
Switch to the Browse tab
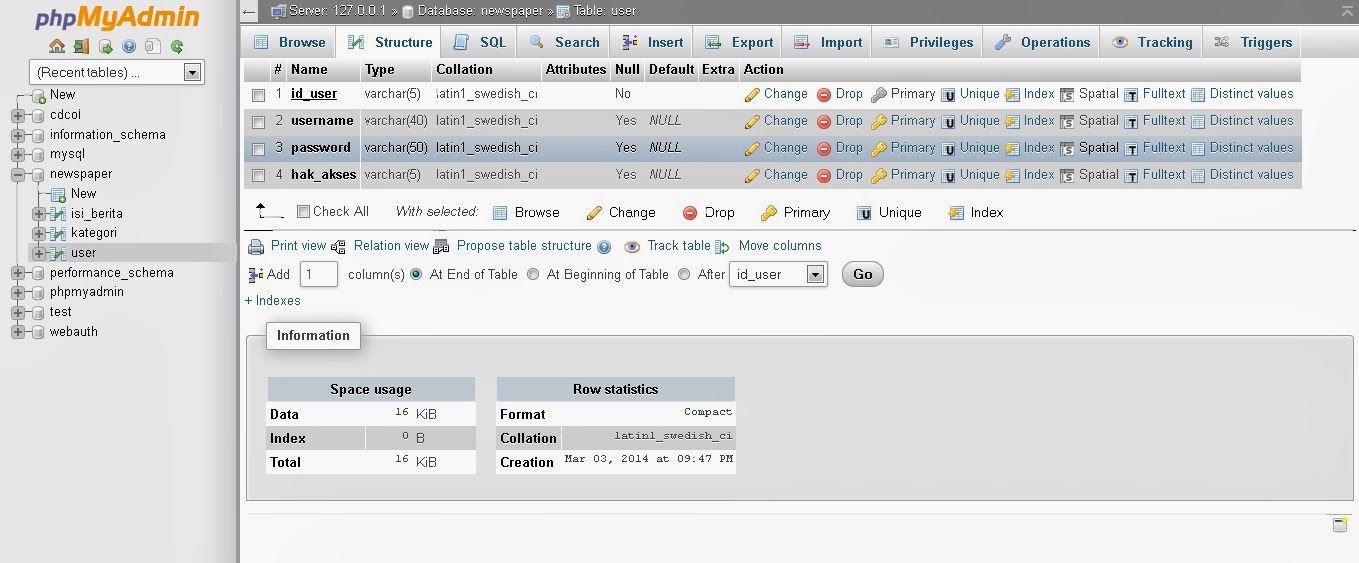[289, 42]
